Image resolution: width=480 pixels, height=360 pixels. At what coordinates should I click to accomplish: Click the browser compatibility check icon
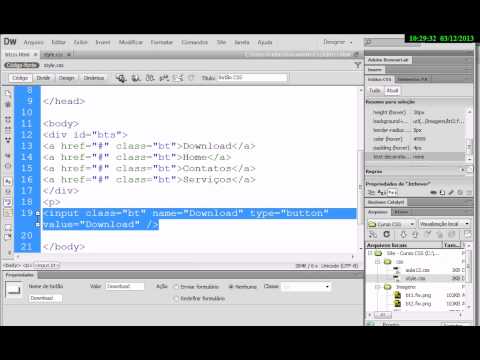tap(178, 78)
